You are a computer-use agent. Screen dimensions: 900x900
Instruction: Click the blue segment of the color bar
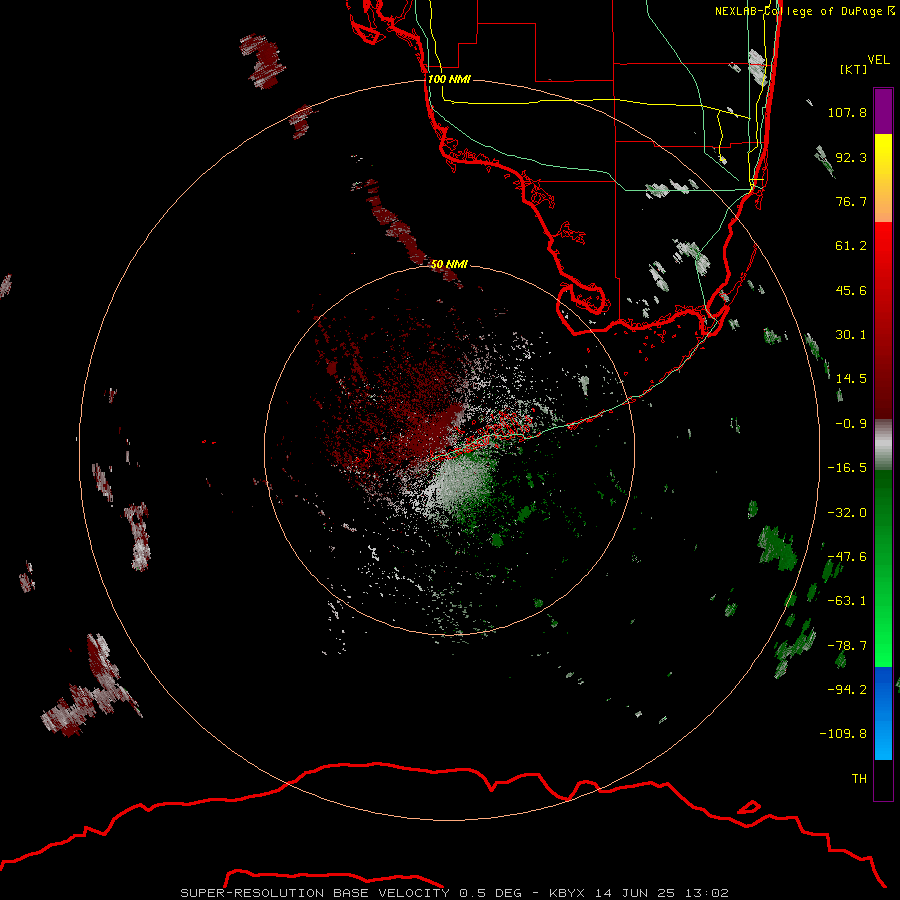[x=883, y=713]
